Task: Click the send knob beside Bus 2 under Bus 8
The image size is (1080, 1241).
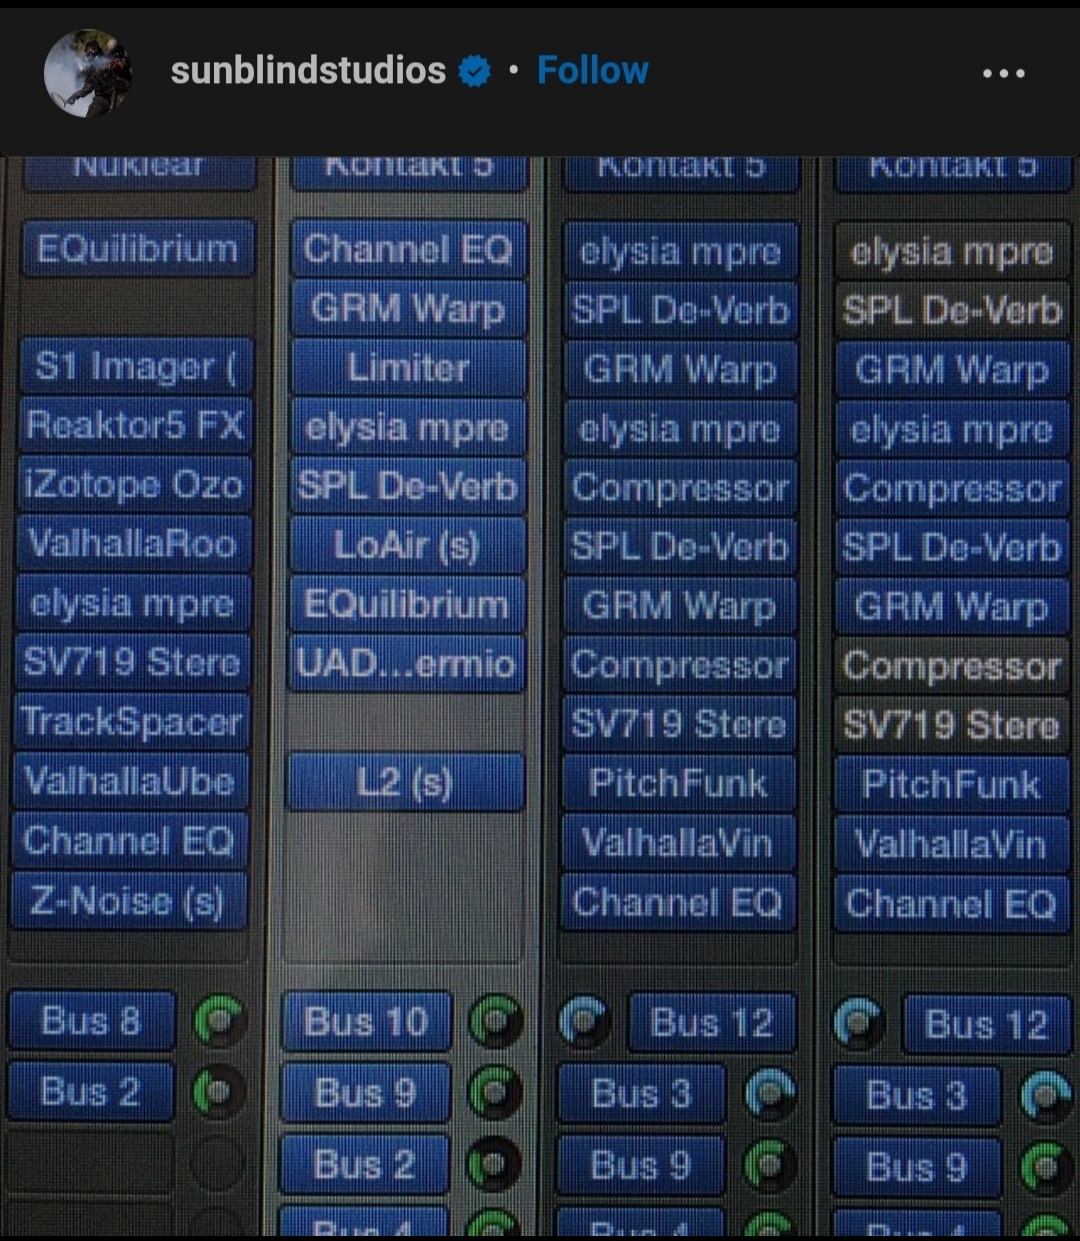Action: point(217,1092)
